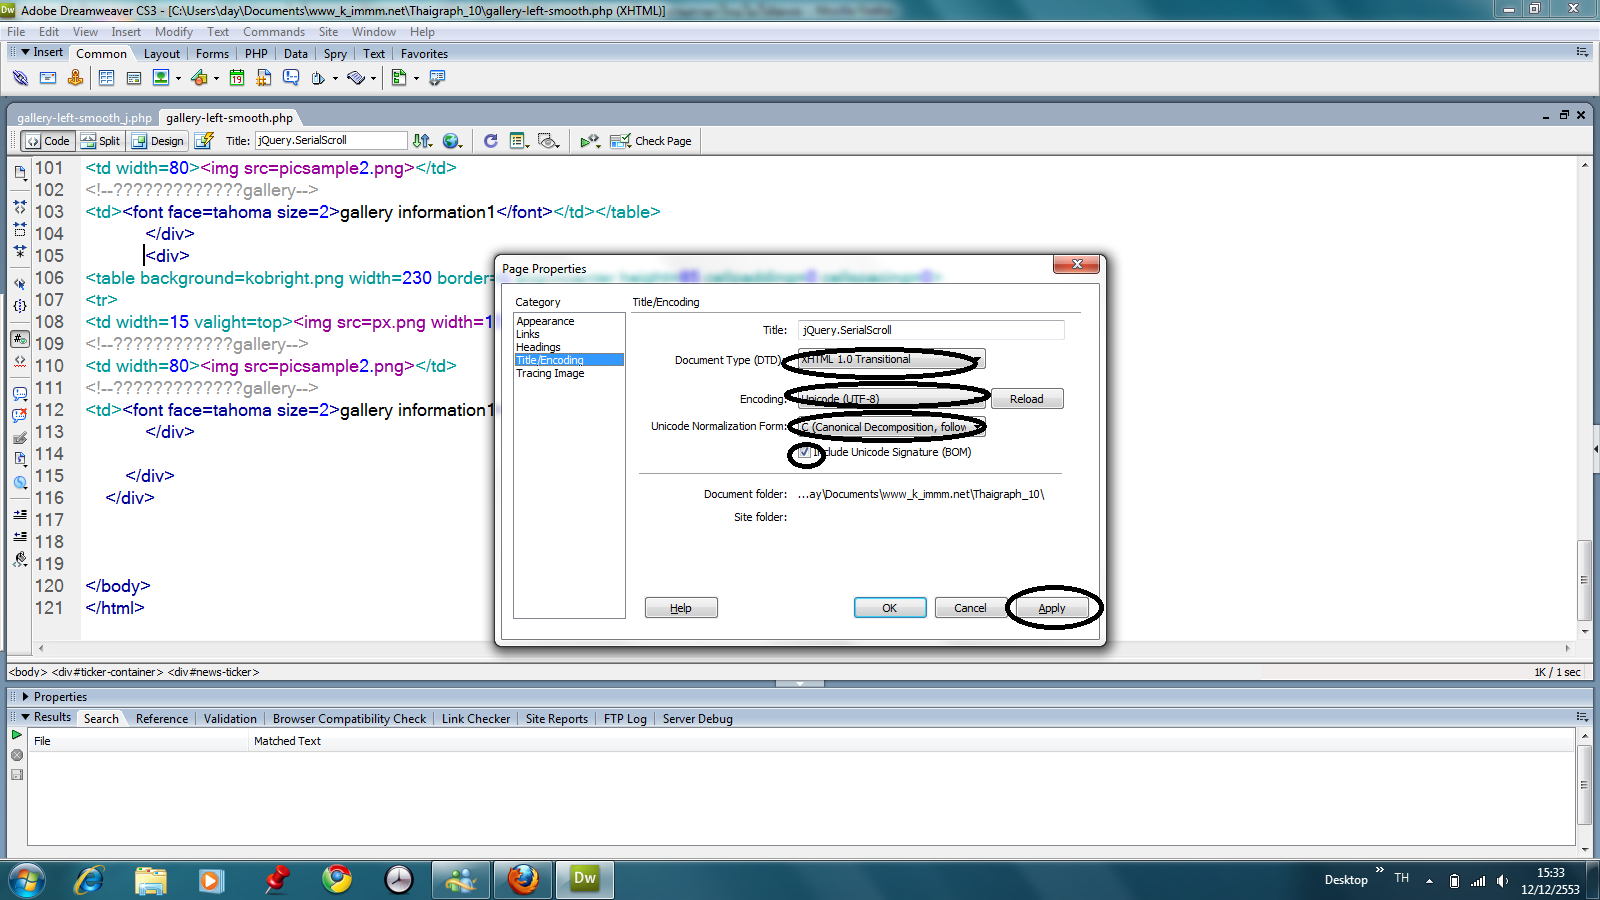Click the Preview in Browser globe icon
Screen dimensions: 1600x900
tap(453, 141)
